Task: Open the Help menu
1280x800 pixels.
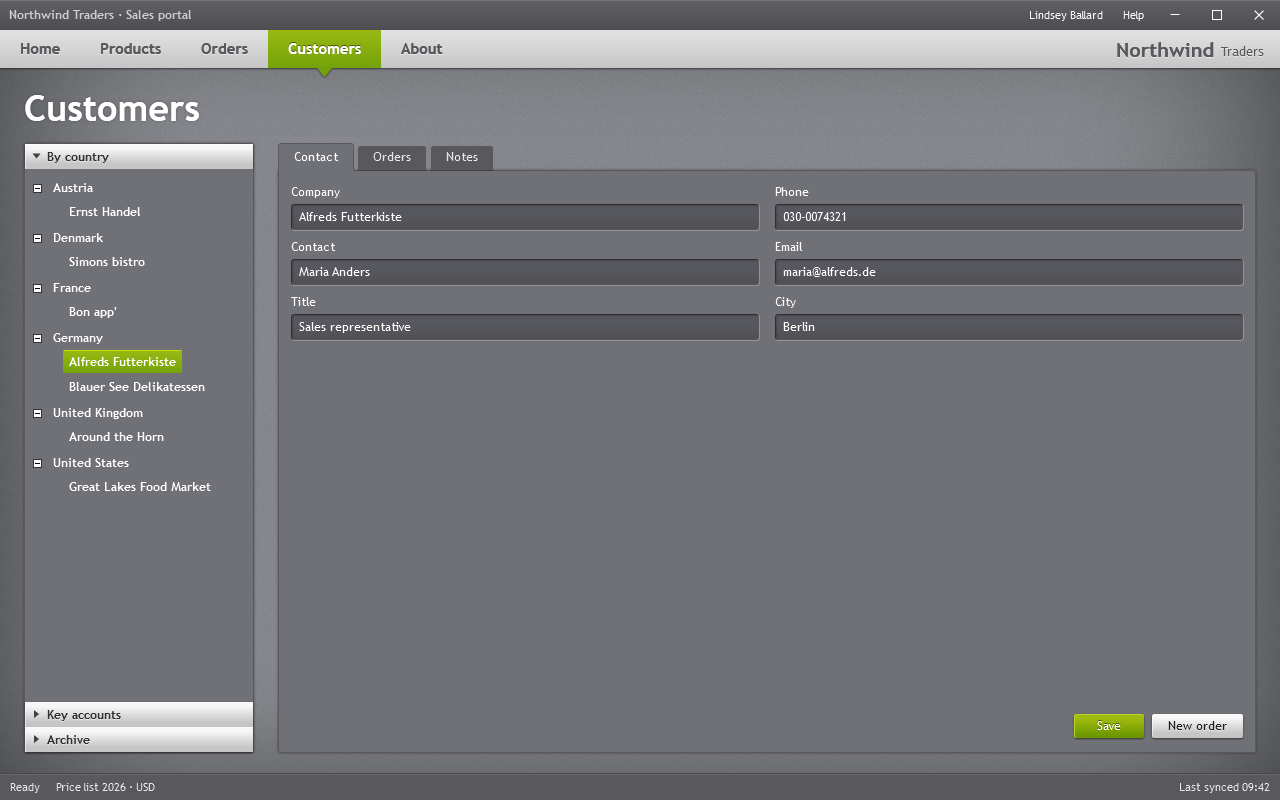Action: click(x=1133, y=15)
